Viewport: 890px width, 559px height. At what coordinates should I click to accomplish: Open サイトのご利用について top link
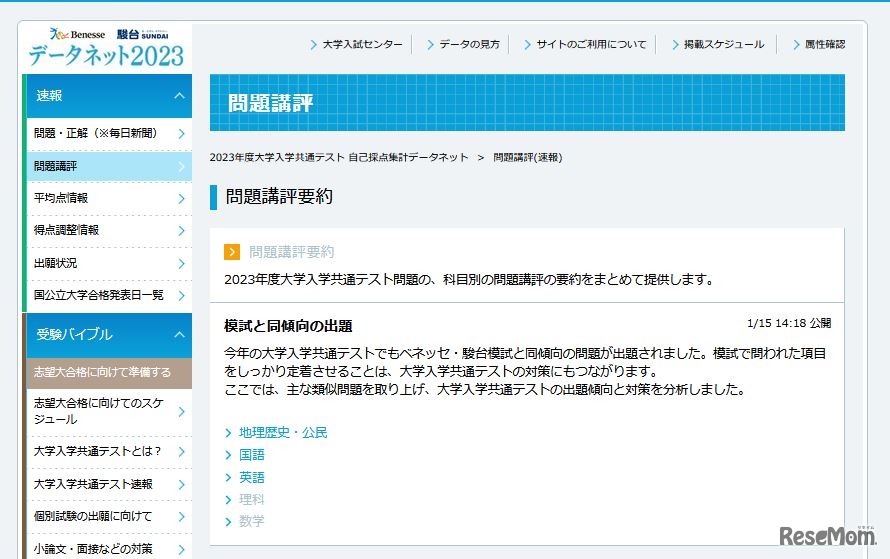(591, 44)
